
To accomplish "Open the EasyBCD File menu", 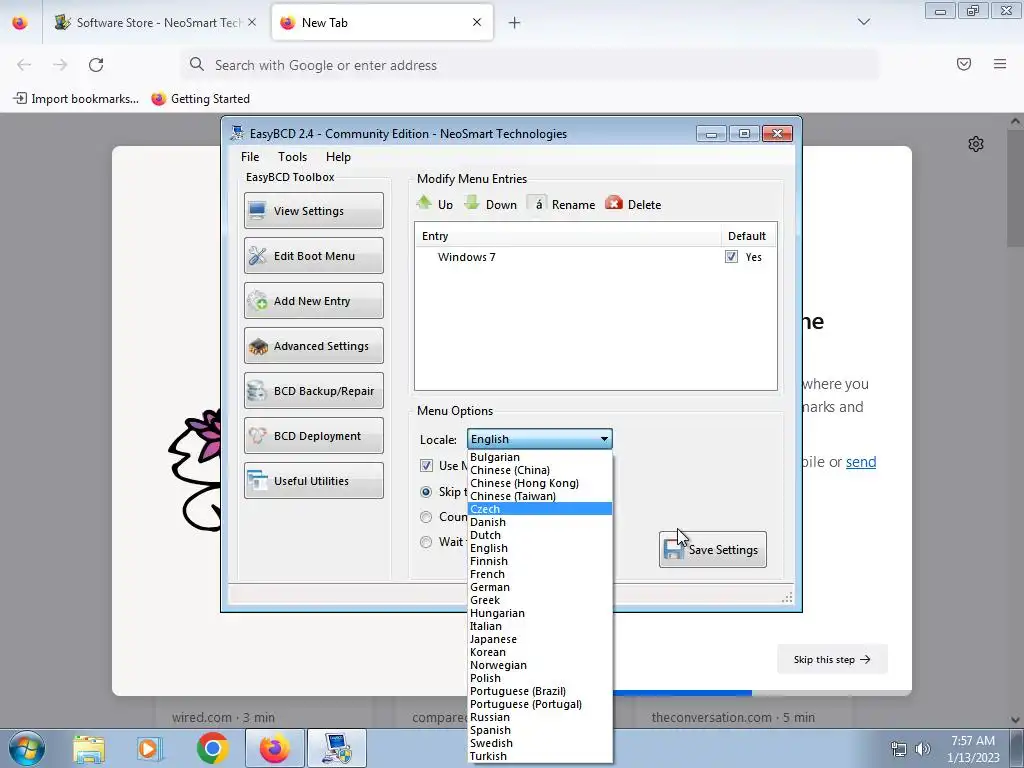I will point(250,157).
